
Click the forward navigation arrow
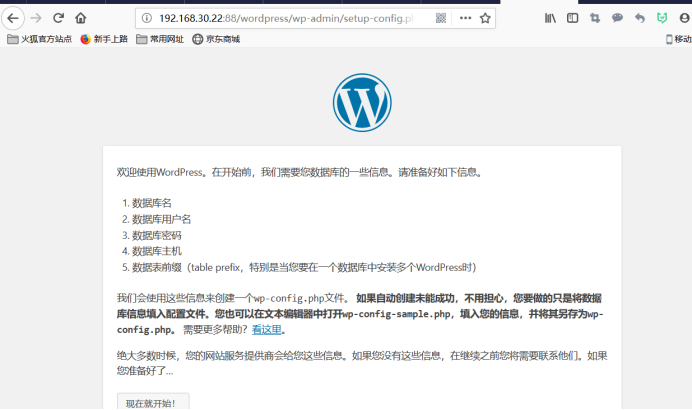click(36, 18)
